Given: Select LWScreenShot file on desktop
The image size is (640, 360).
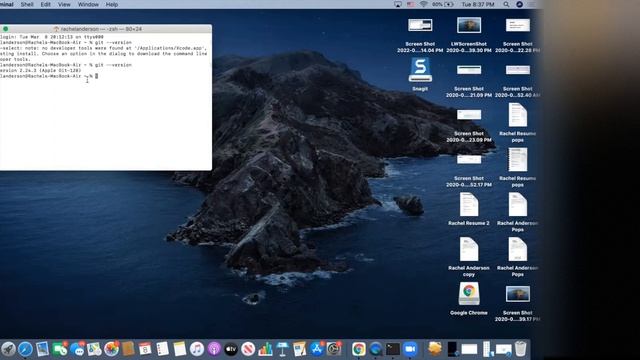Looking at the screenshot, I should [469, 35].
